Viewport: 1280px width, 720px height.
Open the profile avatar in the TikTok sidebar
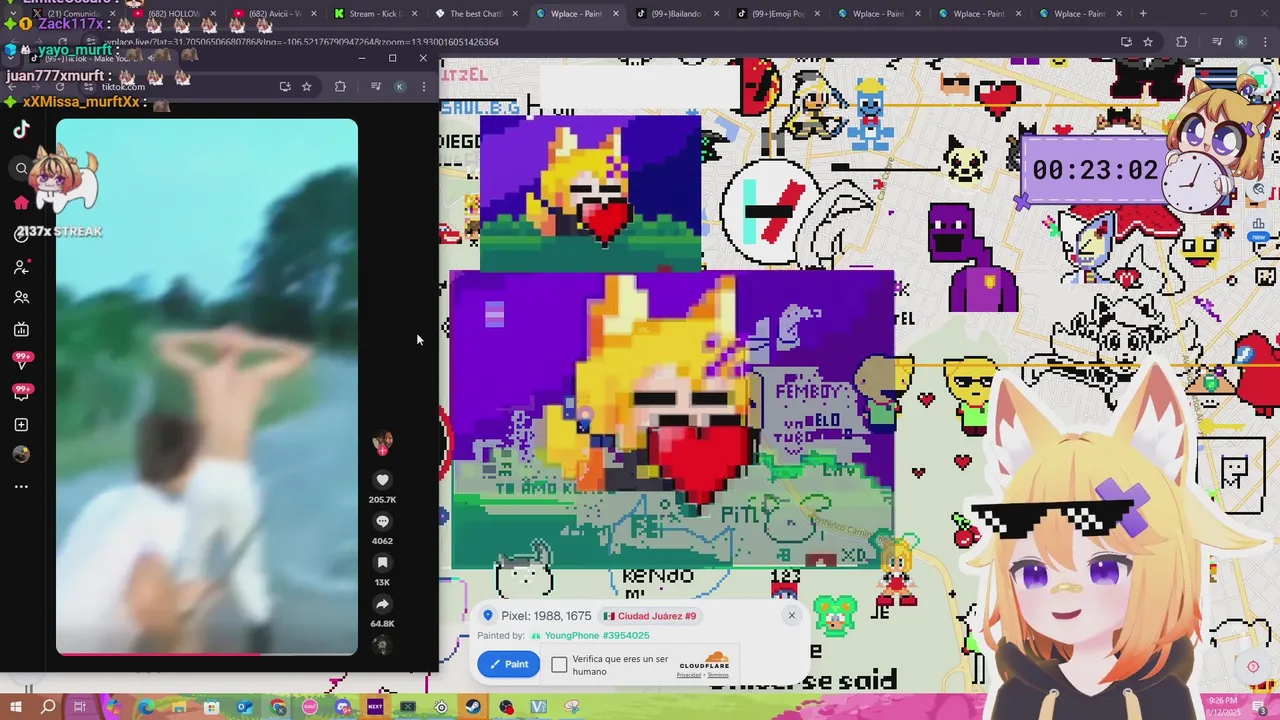[x=21, y=454]
